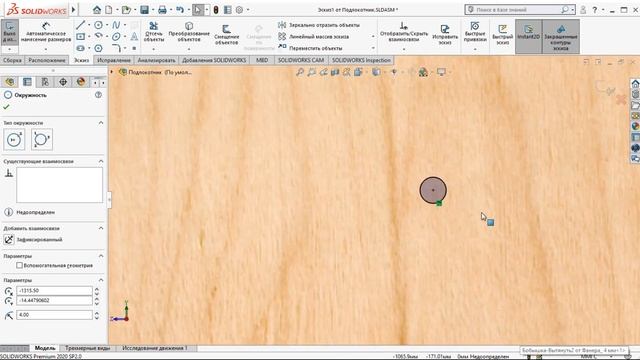Toggle Instant2D mode
640x360 pixels.
coord(529,36)
